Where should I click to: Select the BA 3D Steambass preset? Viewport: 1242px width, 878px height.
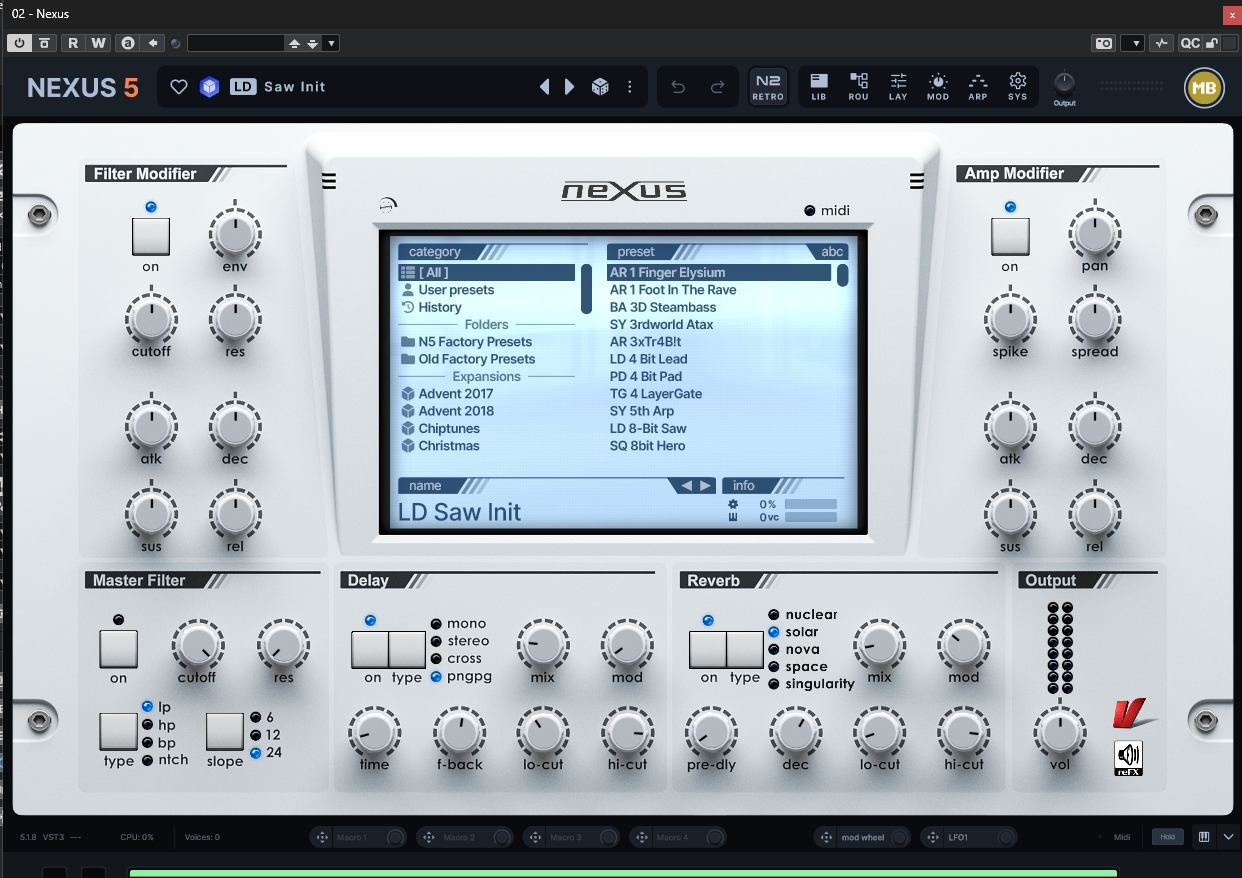662,307
